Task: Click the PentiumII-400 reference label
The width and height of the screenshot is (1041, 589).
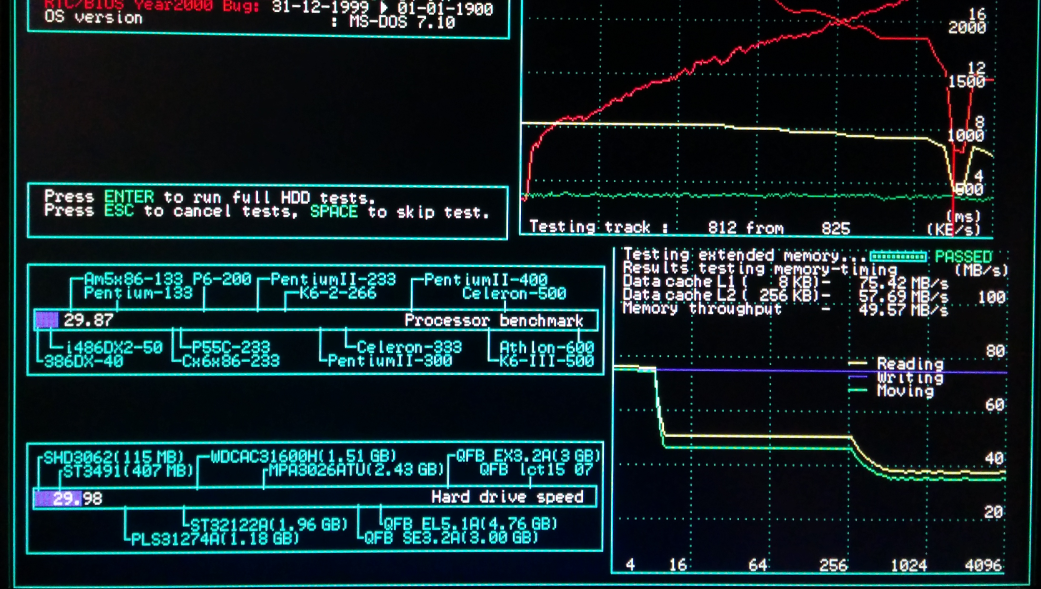Action: coord(486,280)
